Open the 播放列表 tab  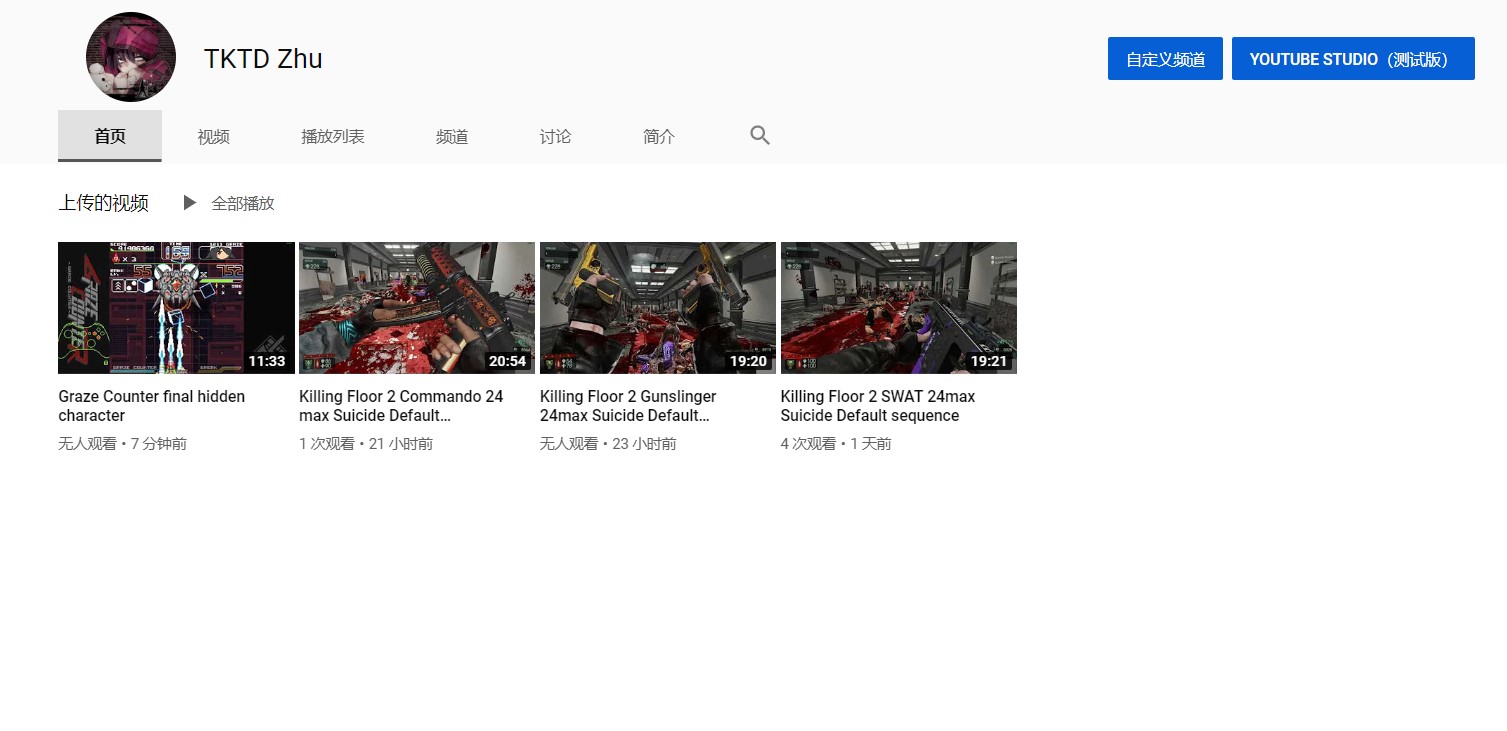click(332, 137)
